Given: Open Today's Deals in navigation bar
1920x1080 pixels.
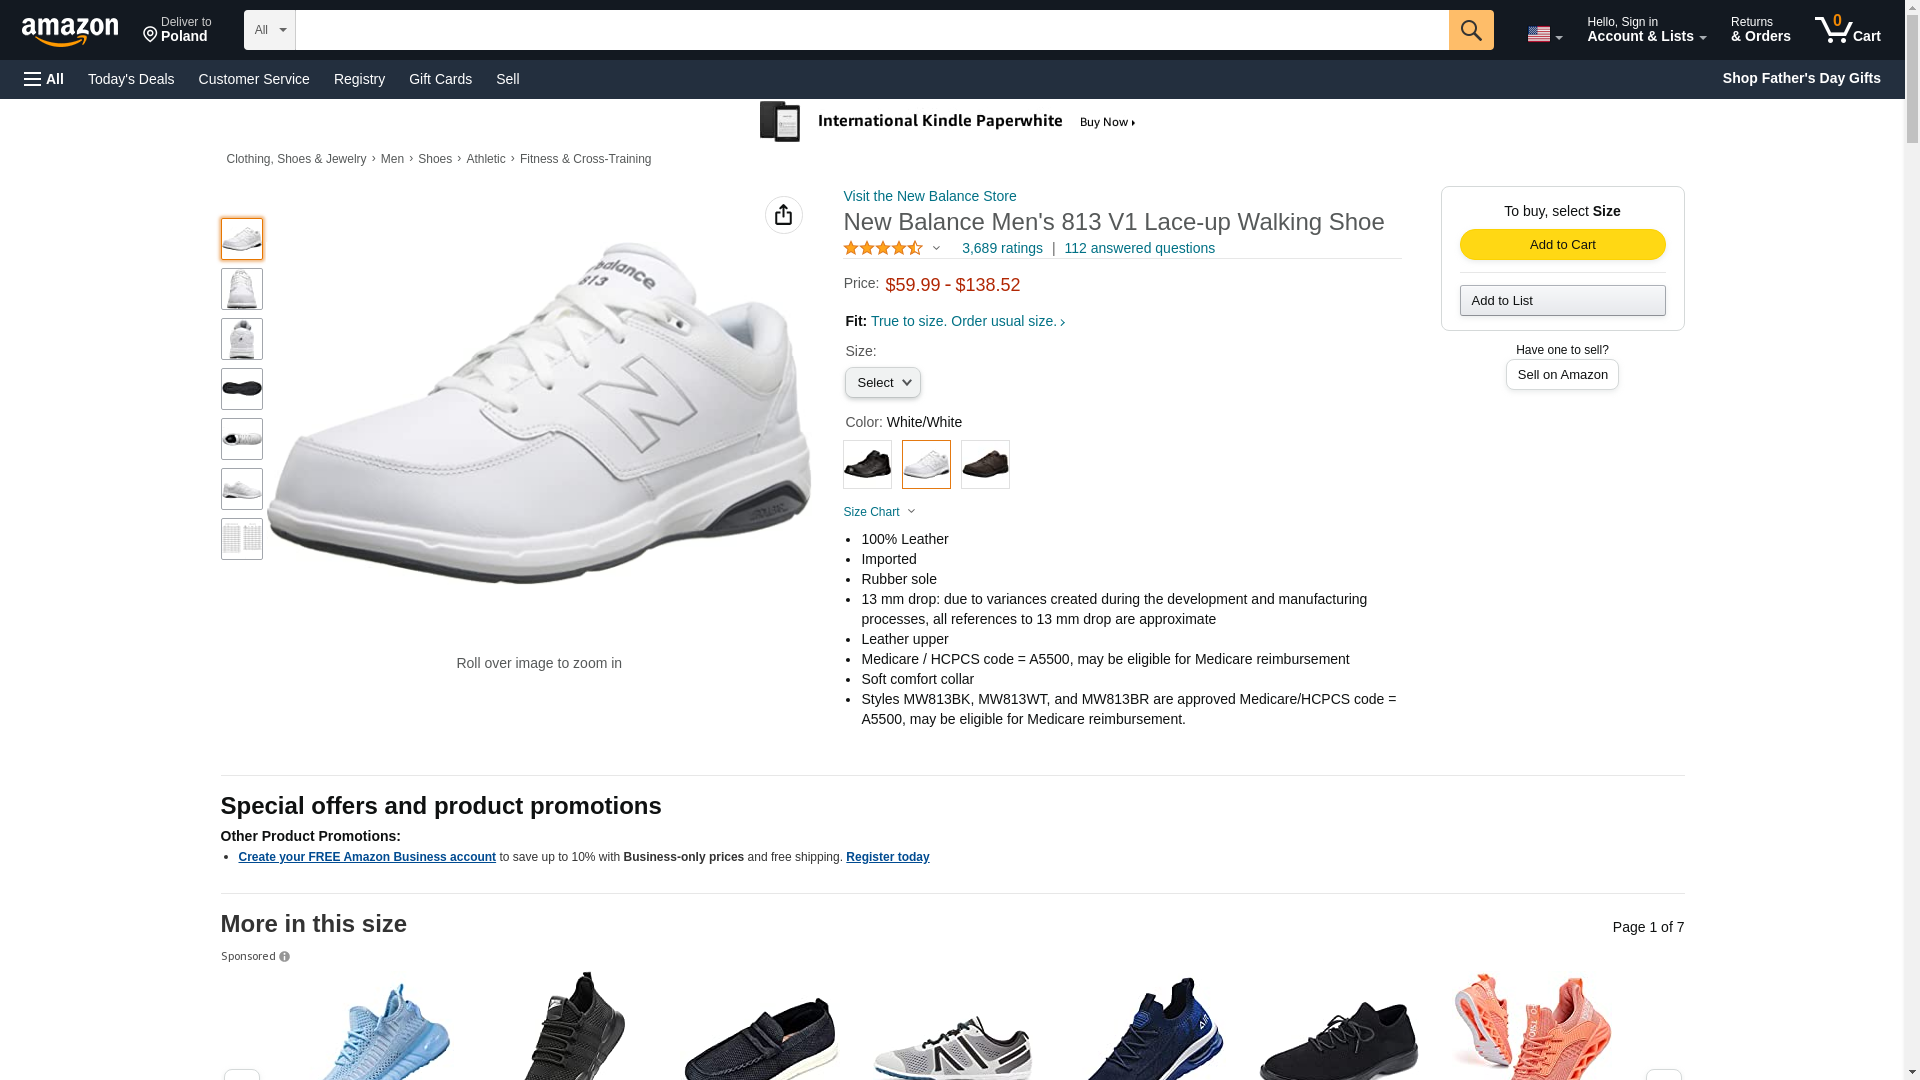Looking at the screenshot, I should pyautogui.click(x=131, y=79).
